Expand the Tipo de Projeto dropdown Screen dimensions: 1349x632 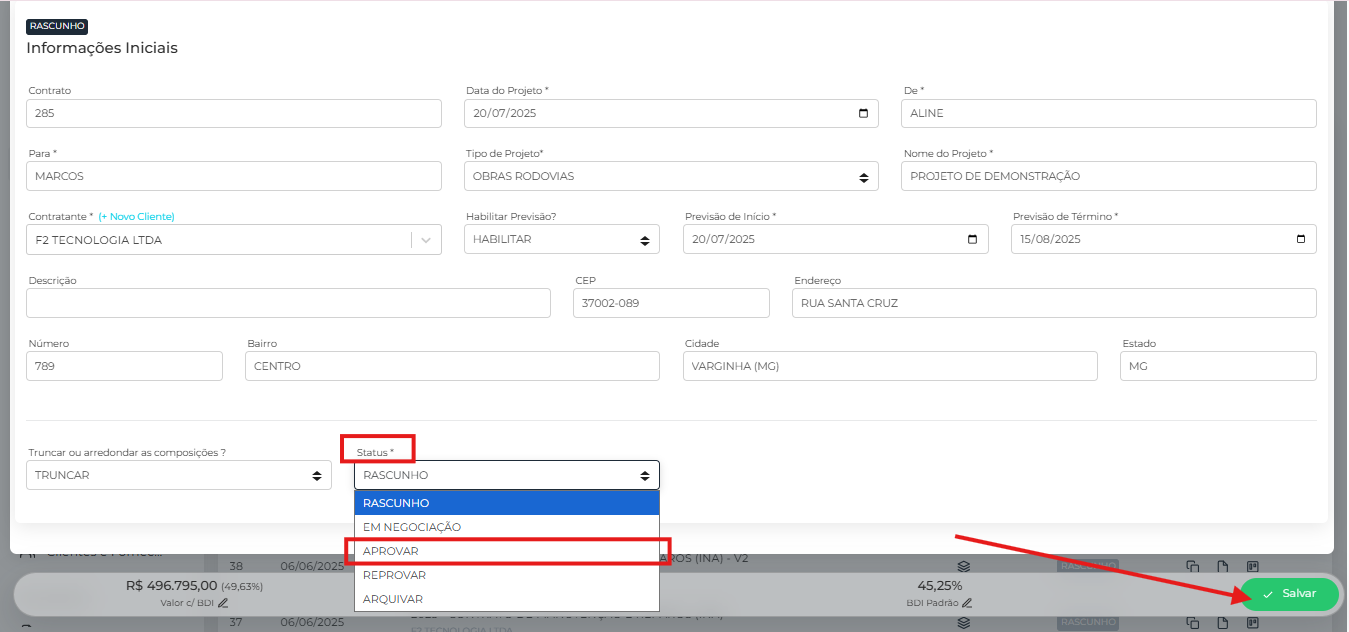(x=864, y=177)
